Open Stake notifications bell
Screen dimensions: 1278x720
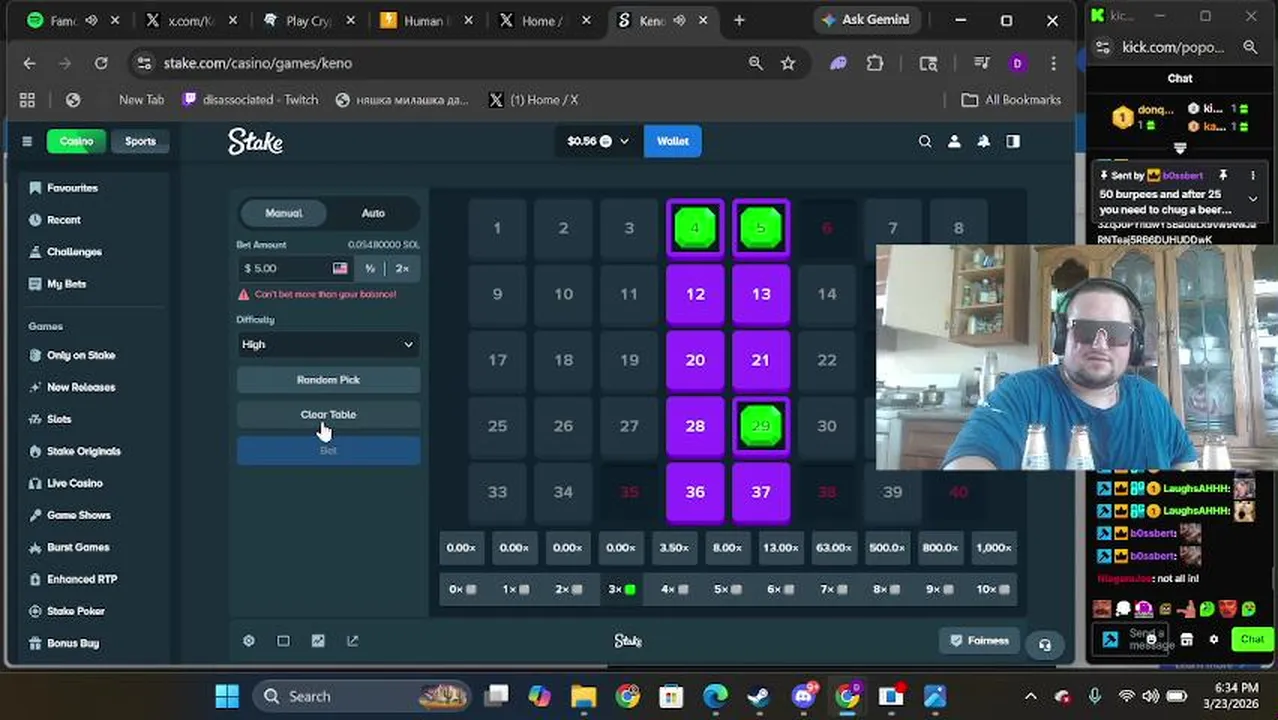tap(984, 141)
